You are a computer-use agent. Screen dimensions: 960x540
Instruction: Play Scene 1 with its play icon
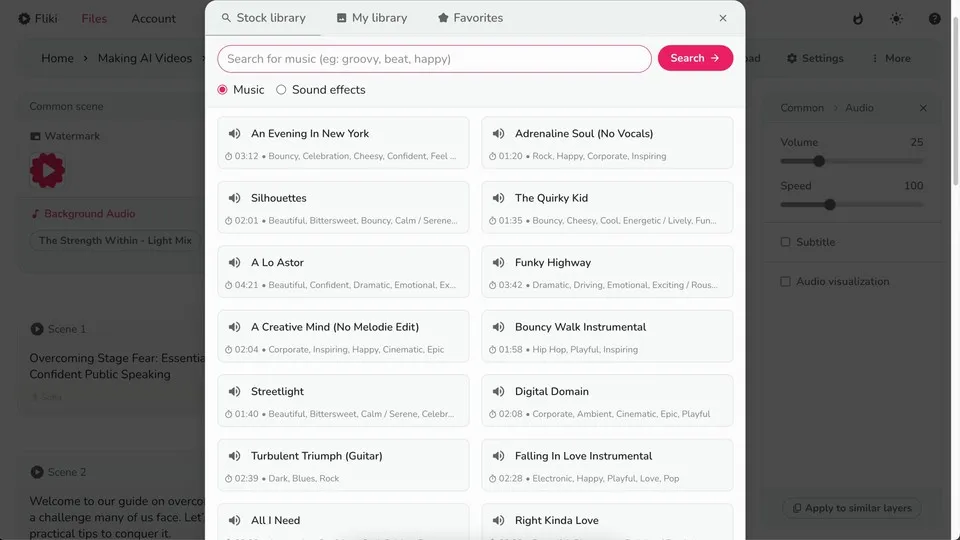pyautogui.click(x=37, y=329)
